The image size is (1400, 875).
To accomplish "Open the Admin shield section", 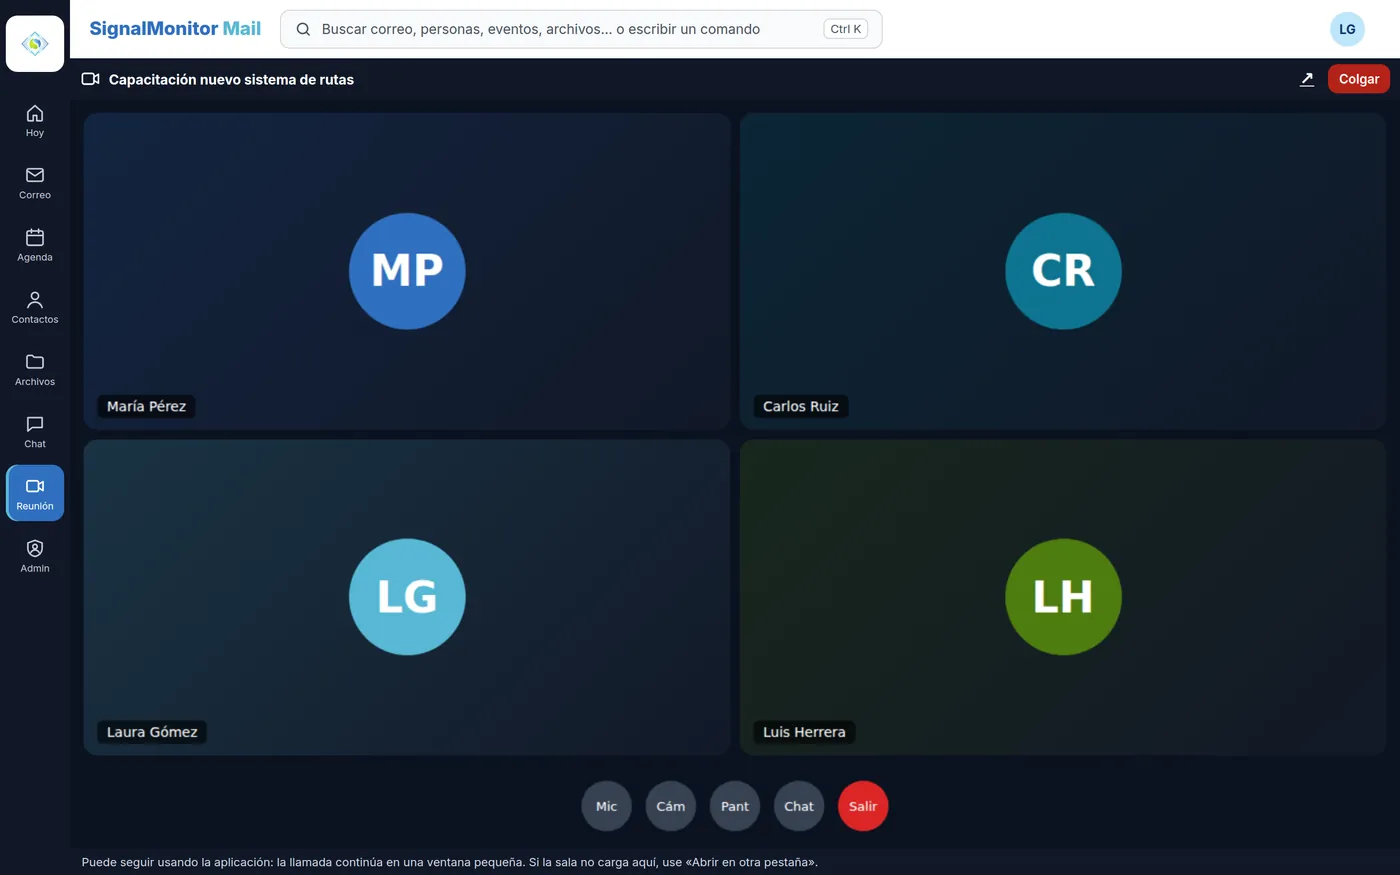I will 35,556.
